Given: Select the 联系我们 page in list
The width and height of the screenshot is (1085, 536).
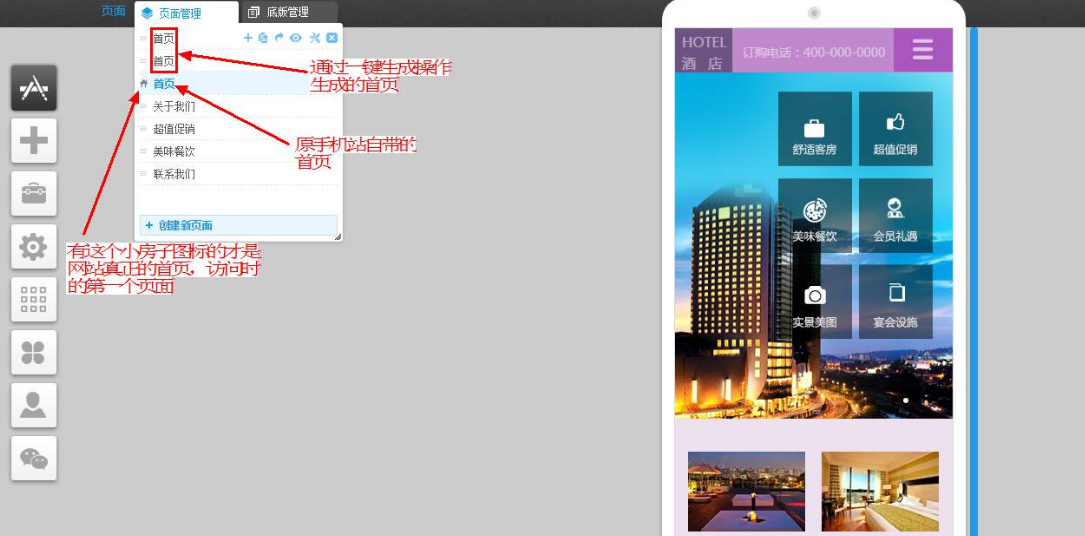Looking at the screenshot, I should pos(174,174).
